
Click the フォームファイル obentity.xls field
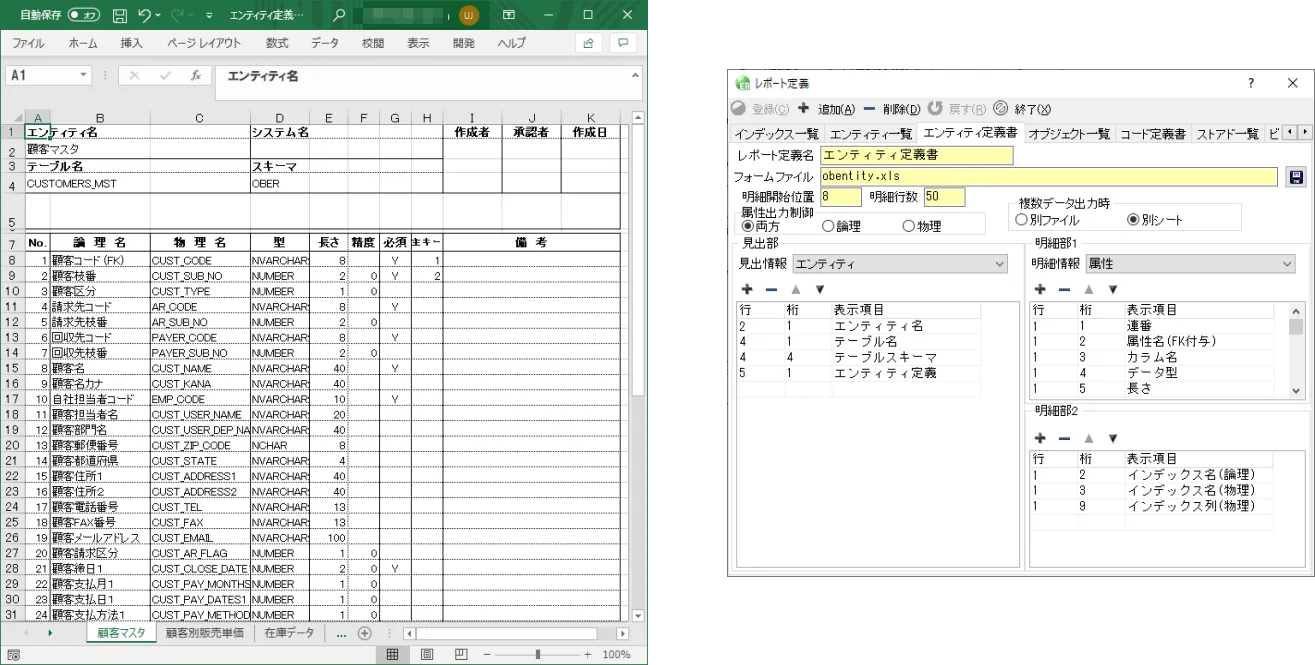(1049, 177)
